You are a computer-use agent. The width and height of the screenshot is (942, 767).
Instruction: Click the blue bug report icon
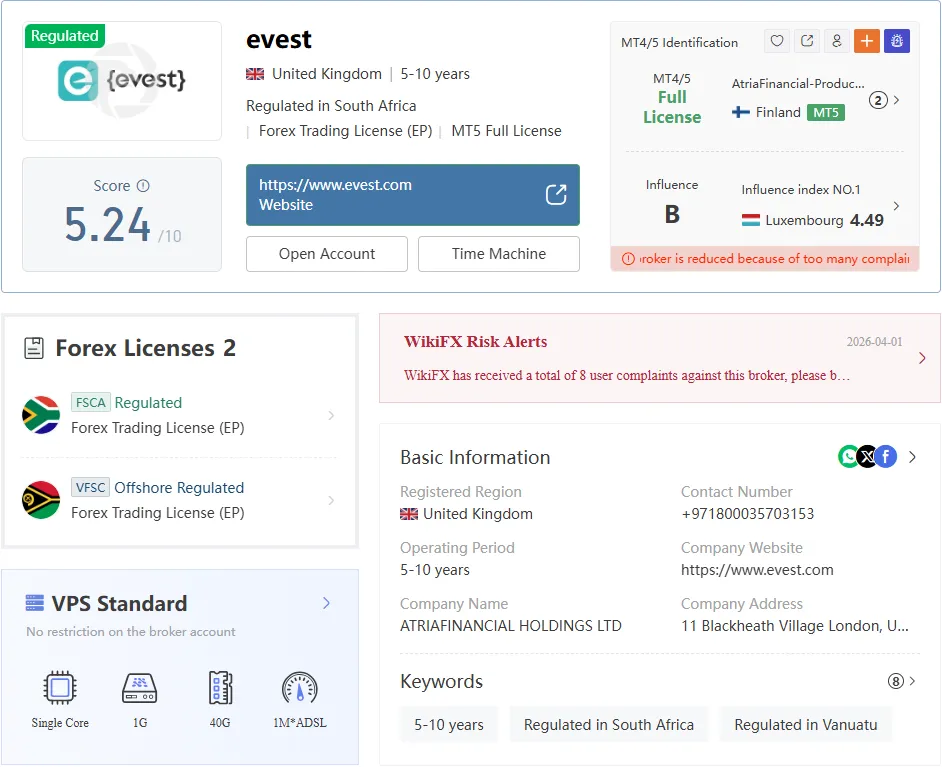tap(897, 41)
